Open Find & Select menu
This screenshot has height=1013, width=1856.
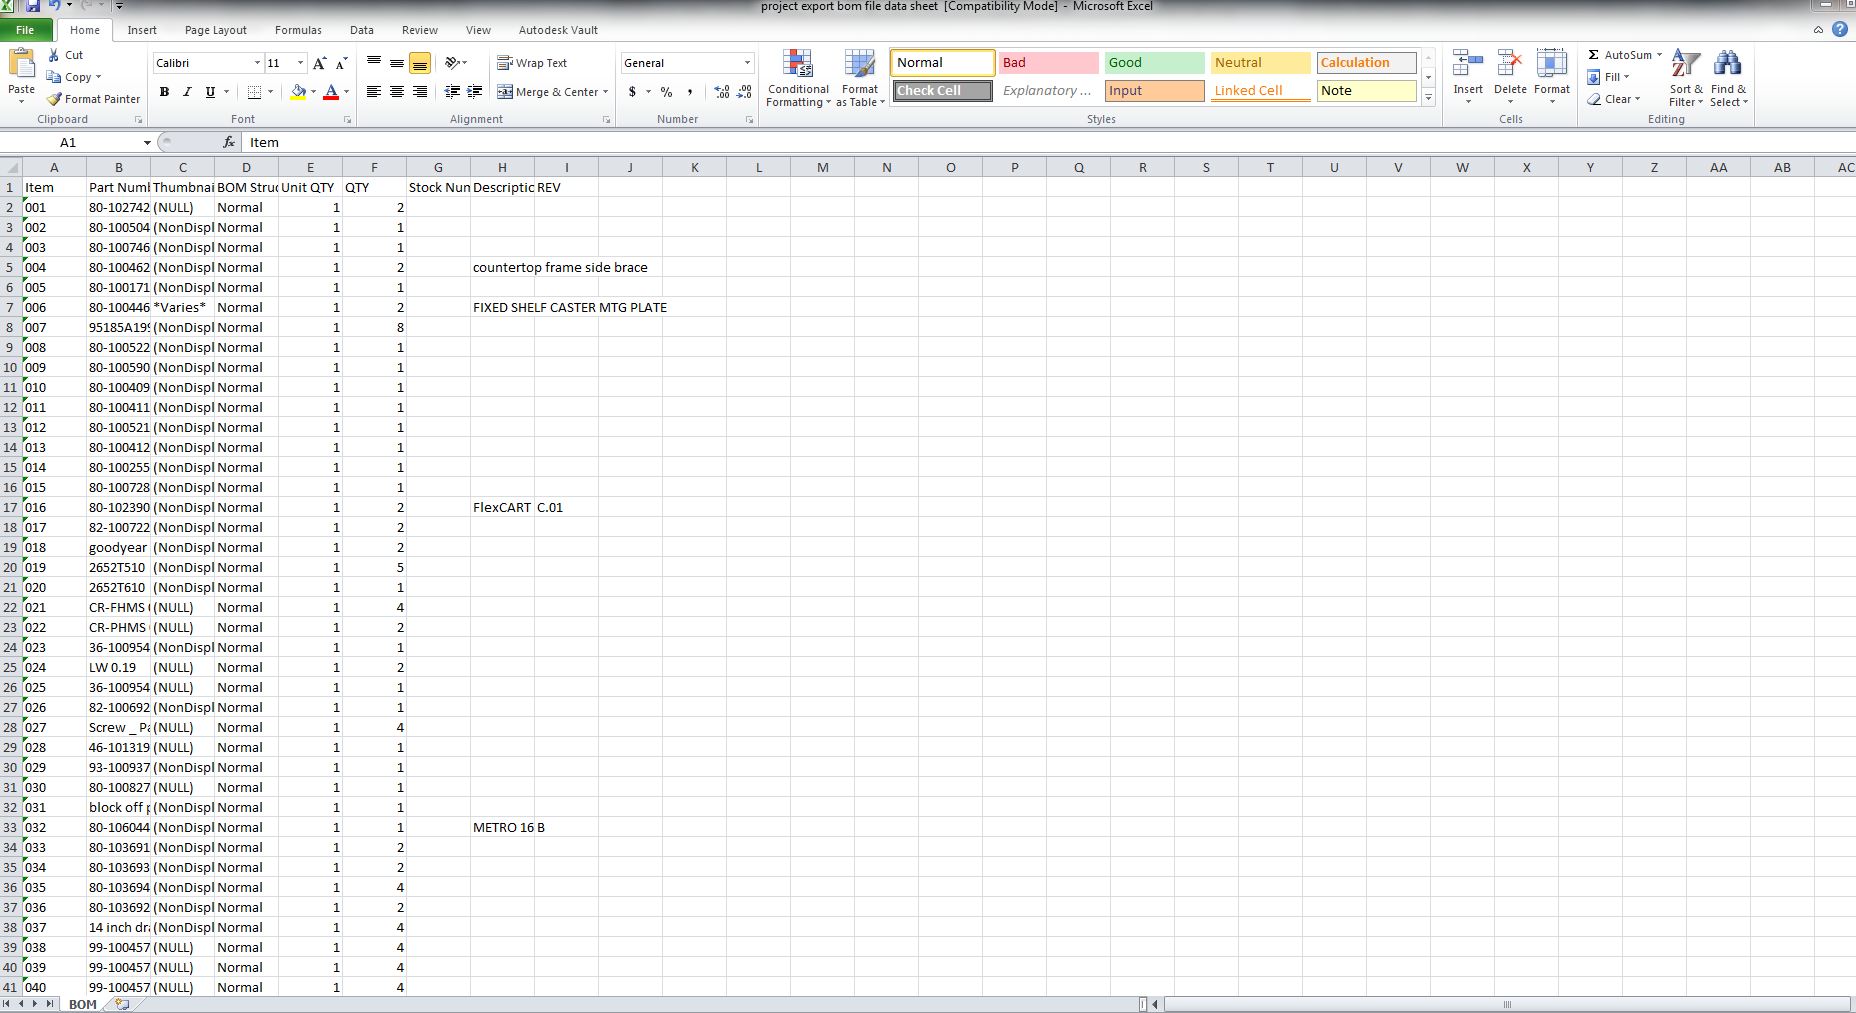(x=1728, y=78)
